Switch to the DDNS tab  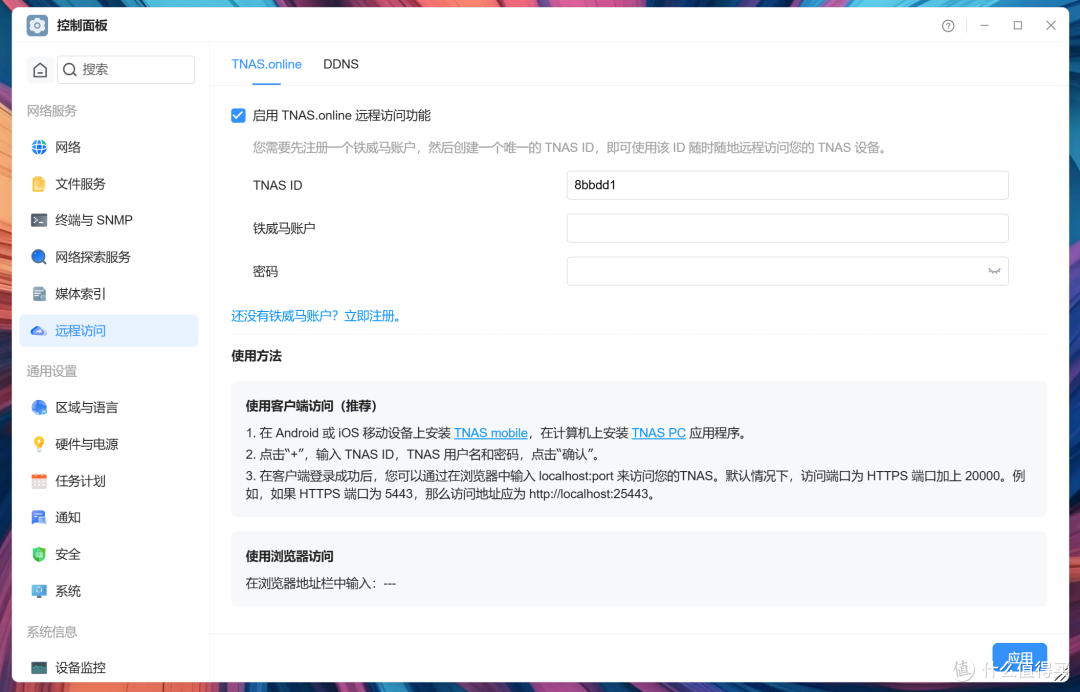[x=341, y=64]
